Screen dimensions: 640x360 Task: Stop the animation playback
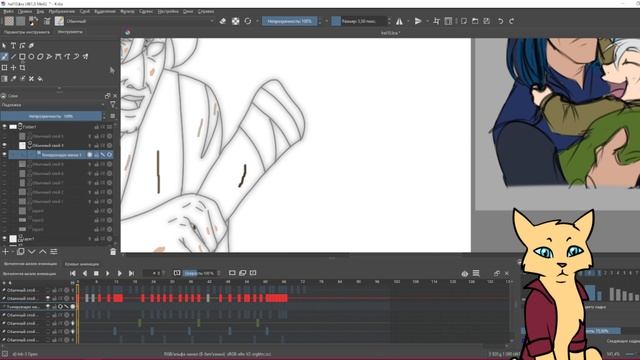click(x=96, y=273)
